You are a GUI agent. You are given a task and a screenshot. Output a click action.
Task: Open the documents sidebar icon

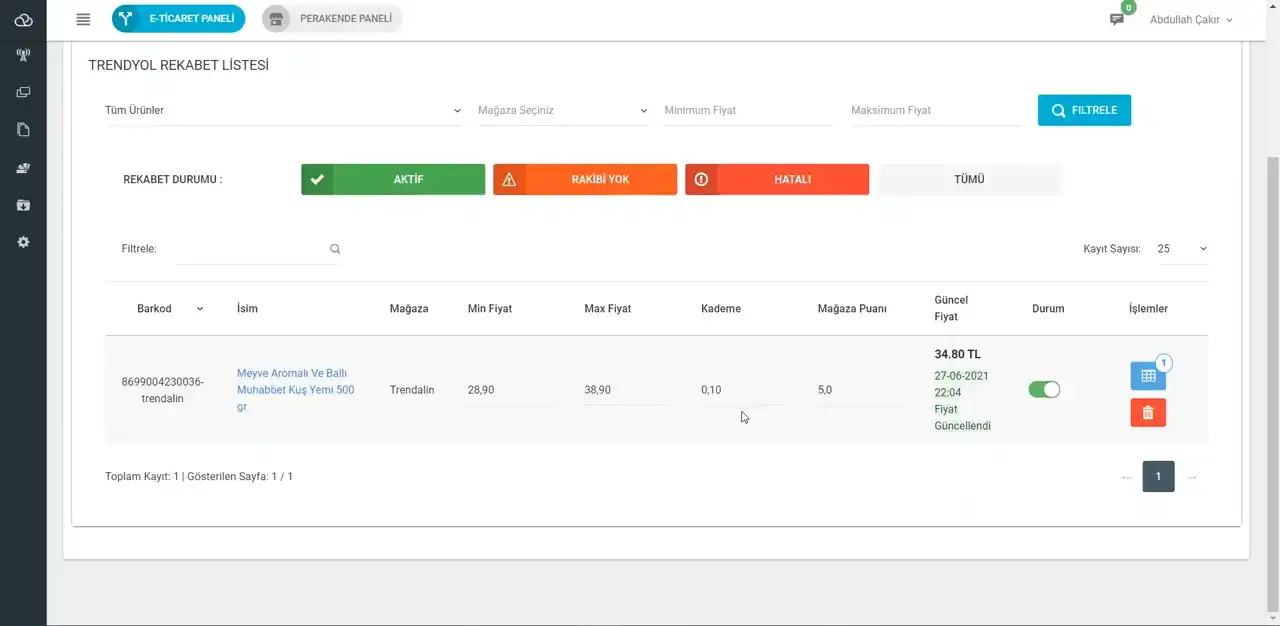23,130
